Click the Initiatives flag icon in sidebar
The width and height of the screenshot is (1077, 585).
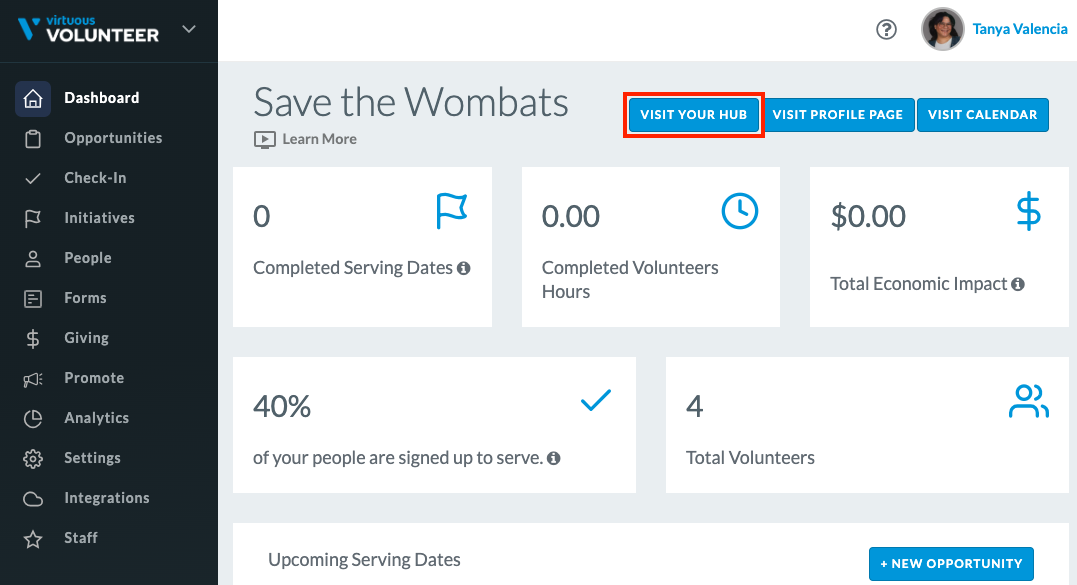33,219
